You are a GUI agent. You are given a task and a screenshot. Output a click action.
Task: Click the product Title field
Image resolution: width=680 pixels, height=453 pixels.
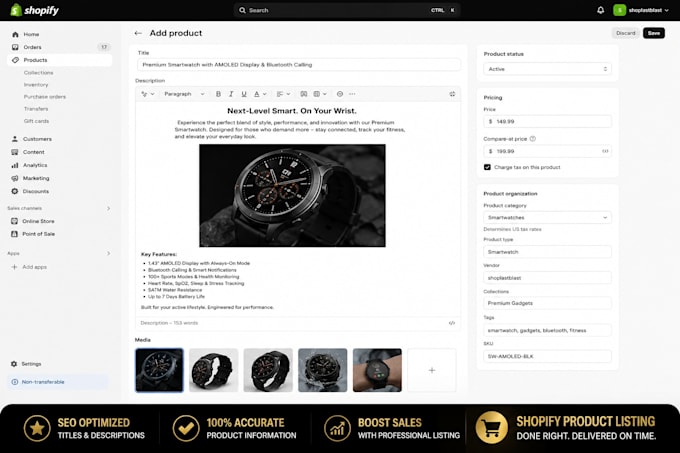pyautogui.click(x=299, y=65)
